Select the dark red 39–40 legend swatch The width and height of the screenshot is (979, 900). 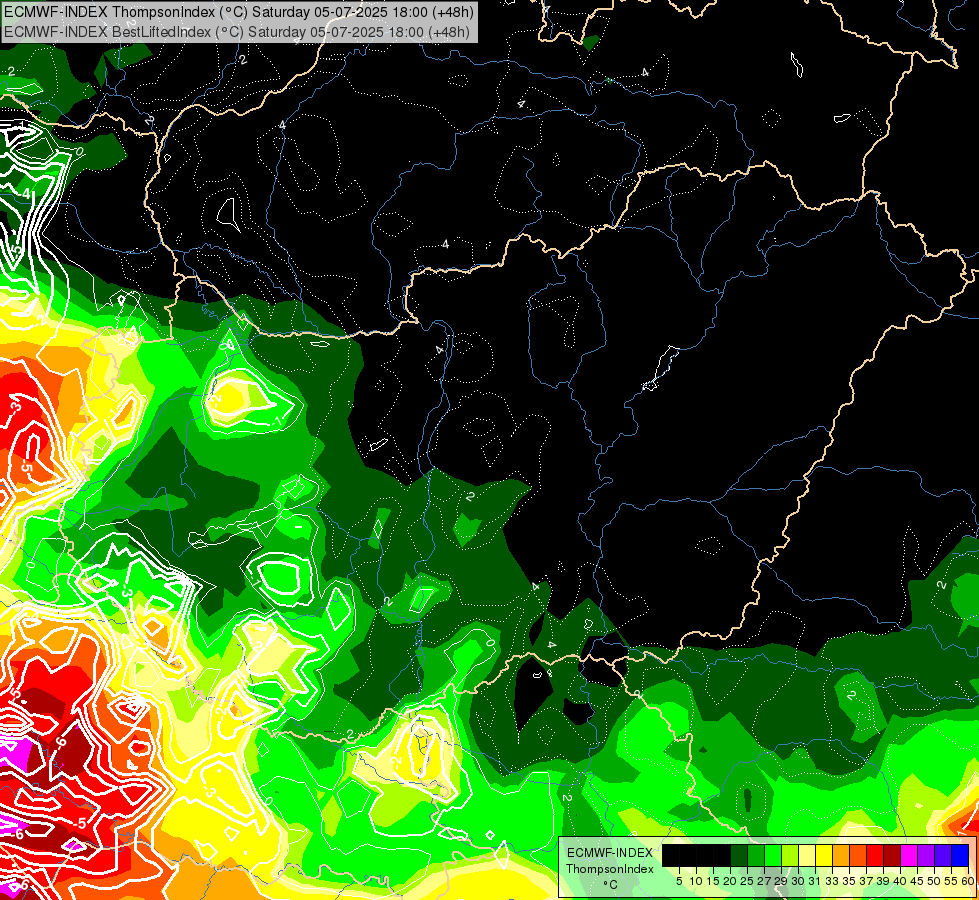click(x=892, y=855)
